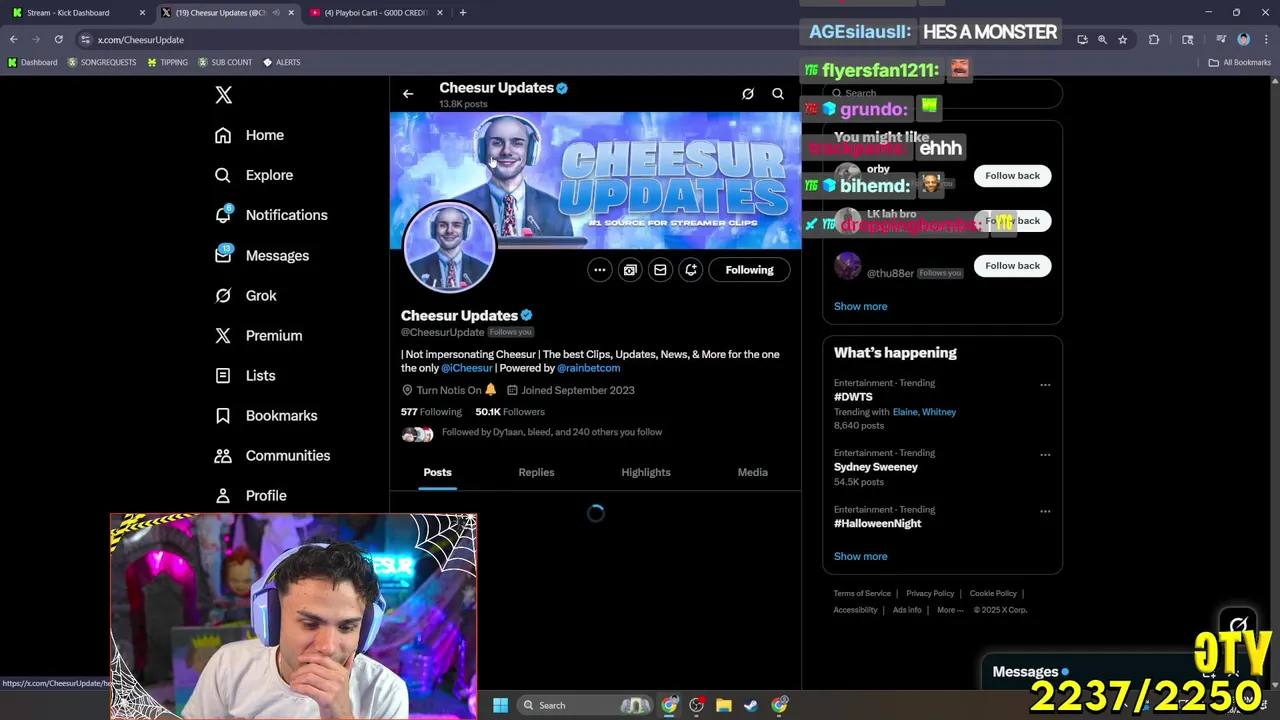Image resolution: width=1280 pixels, height=720 pixels.
Task: Open Explore from the sidebar
Action: 254,175
